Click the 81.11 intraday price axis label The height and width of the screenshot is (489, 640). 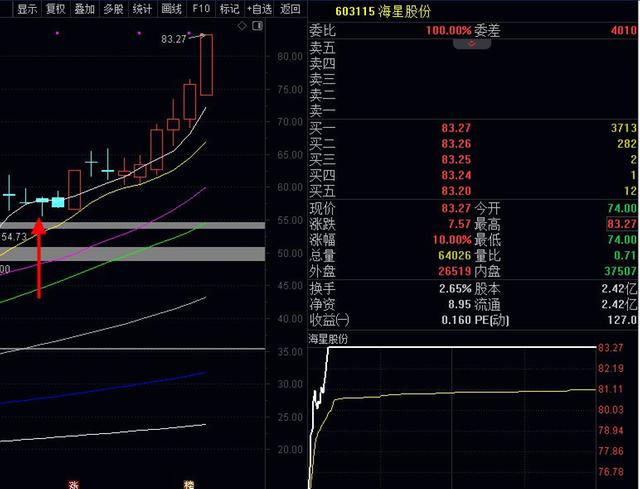tap(611, 389)
